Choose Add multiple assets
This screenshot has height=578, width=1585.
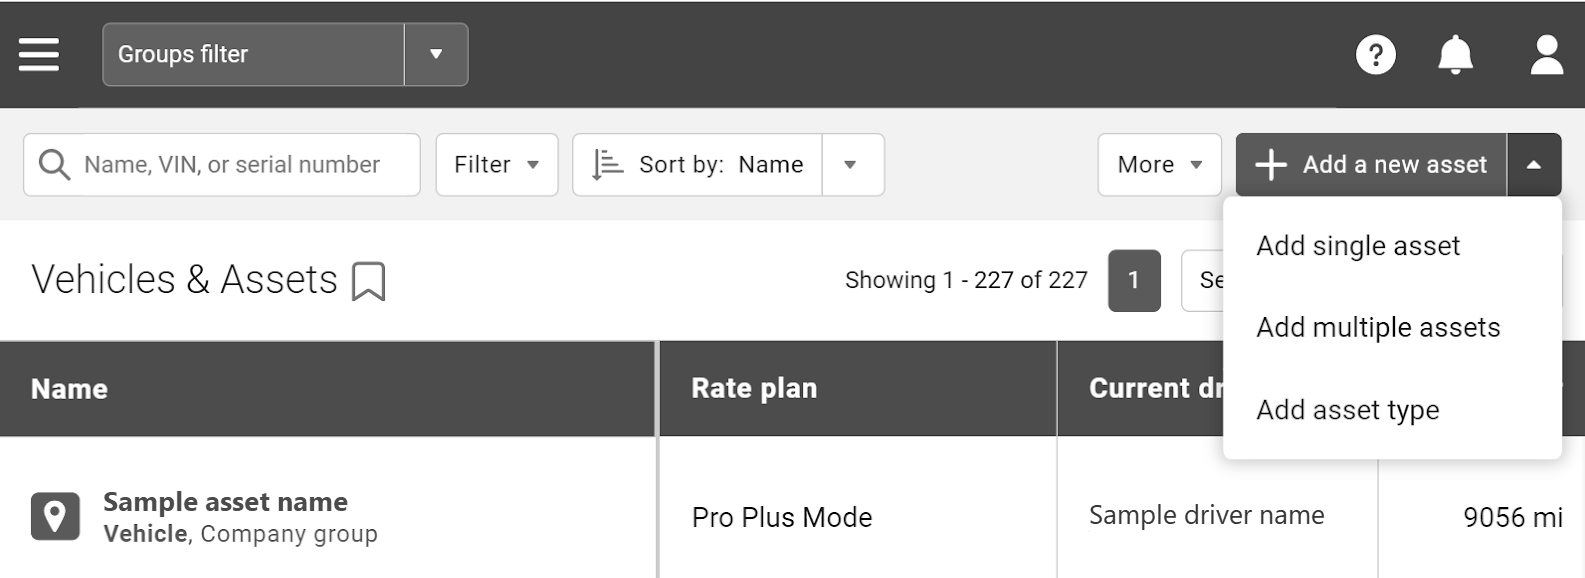(1377, 328)
